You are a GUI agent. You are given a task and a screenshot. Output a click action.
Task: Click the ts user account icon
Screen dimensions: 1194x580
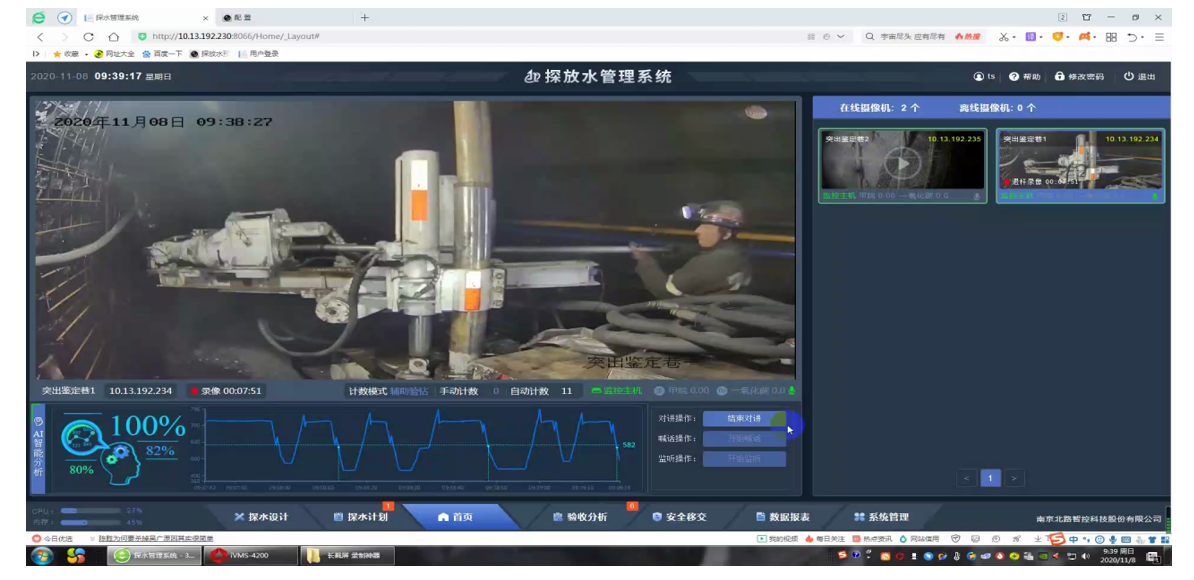978,77
